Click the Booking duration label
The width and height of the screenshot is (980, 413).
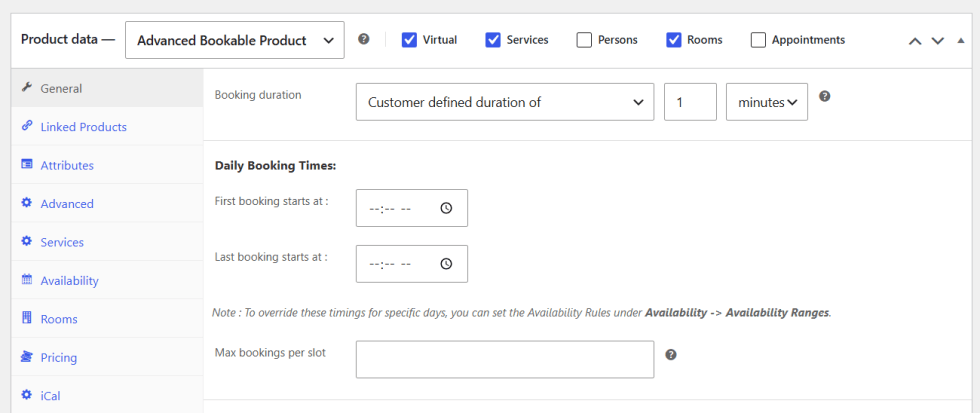tap(258, 95)
